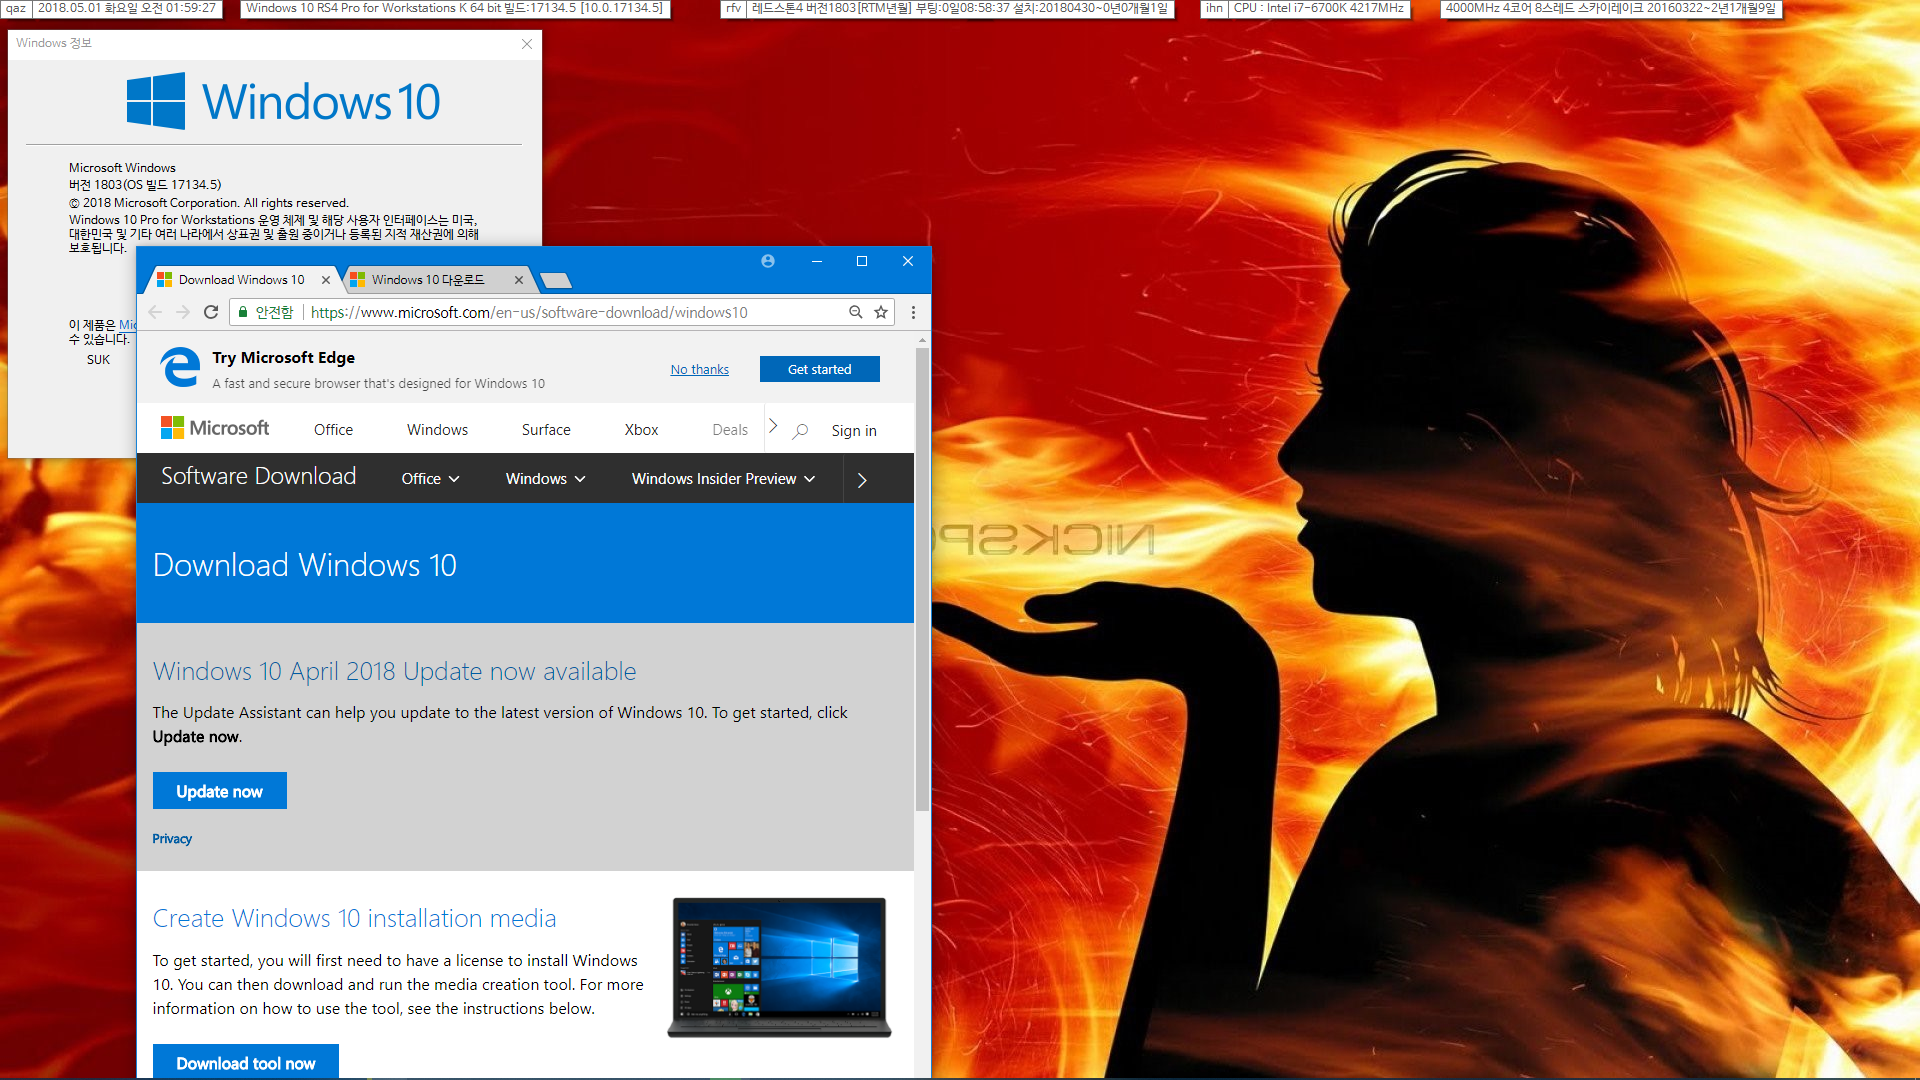Open Windows in Microsoft top nav
1920x1080 pixels.
437,430
